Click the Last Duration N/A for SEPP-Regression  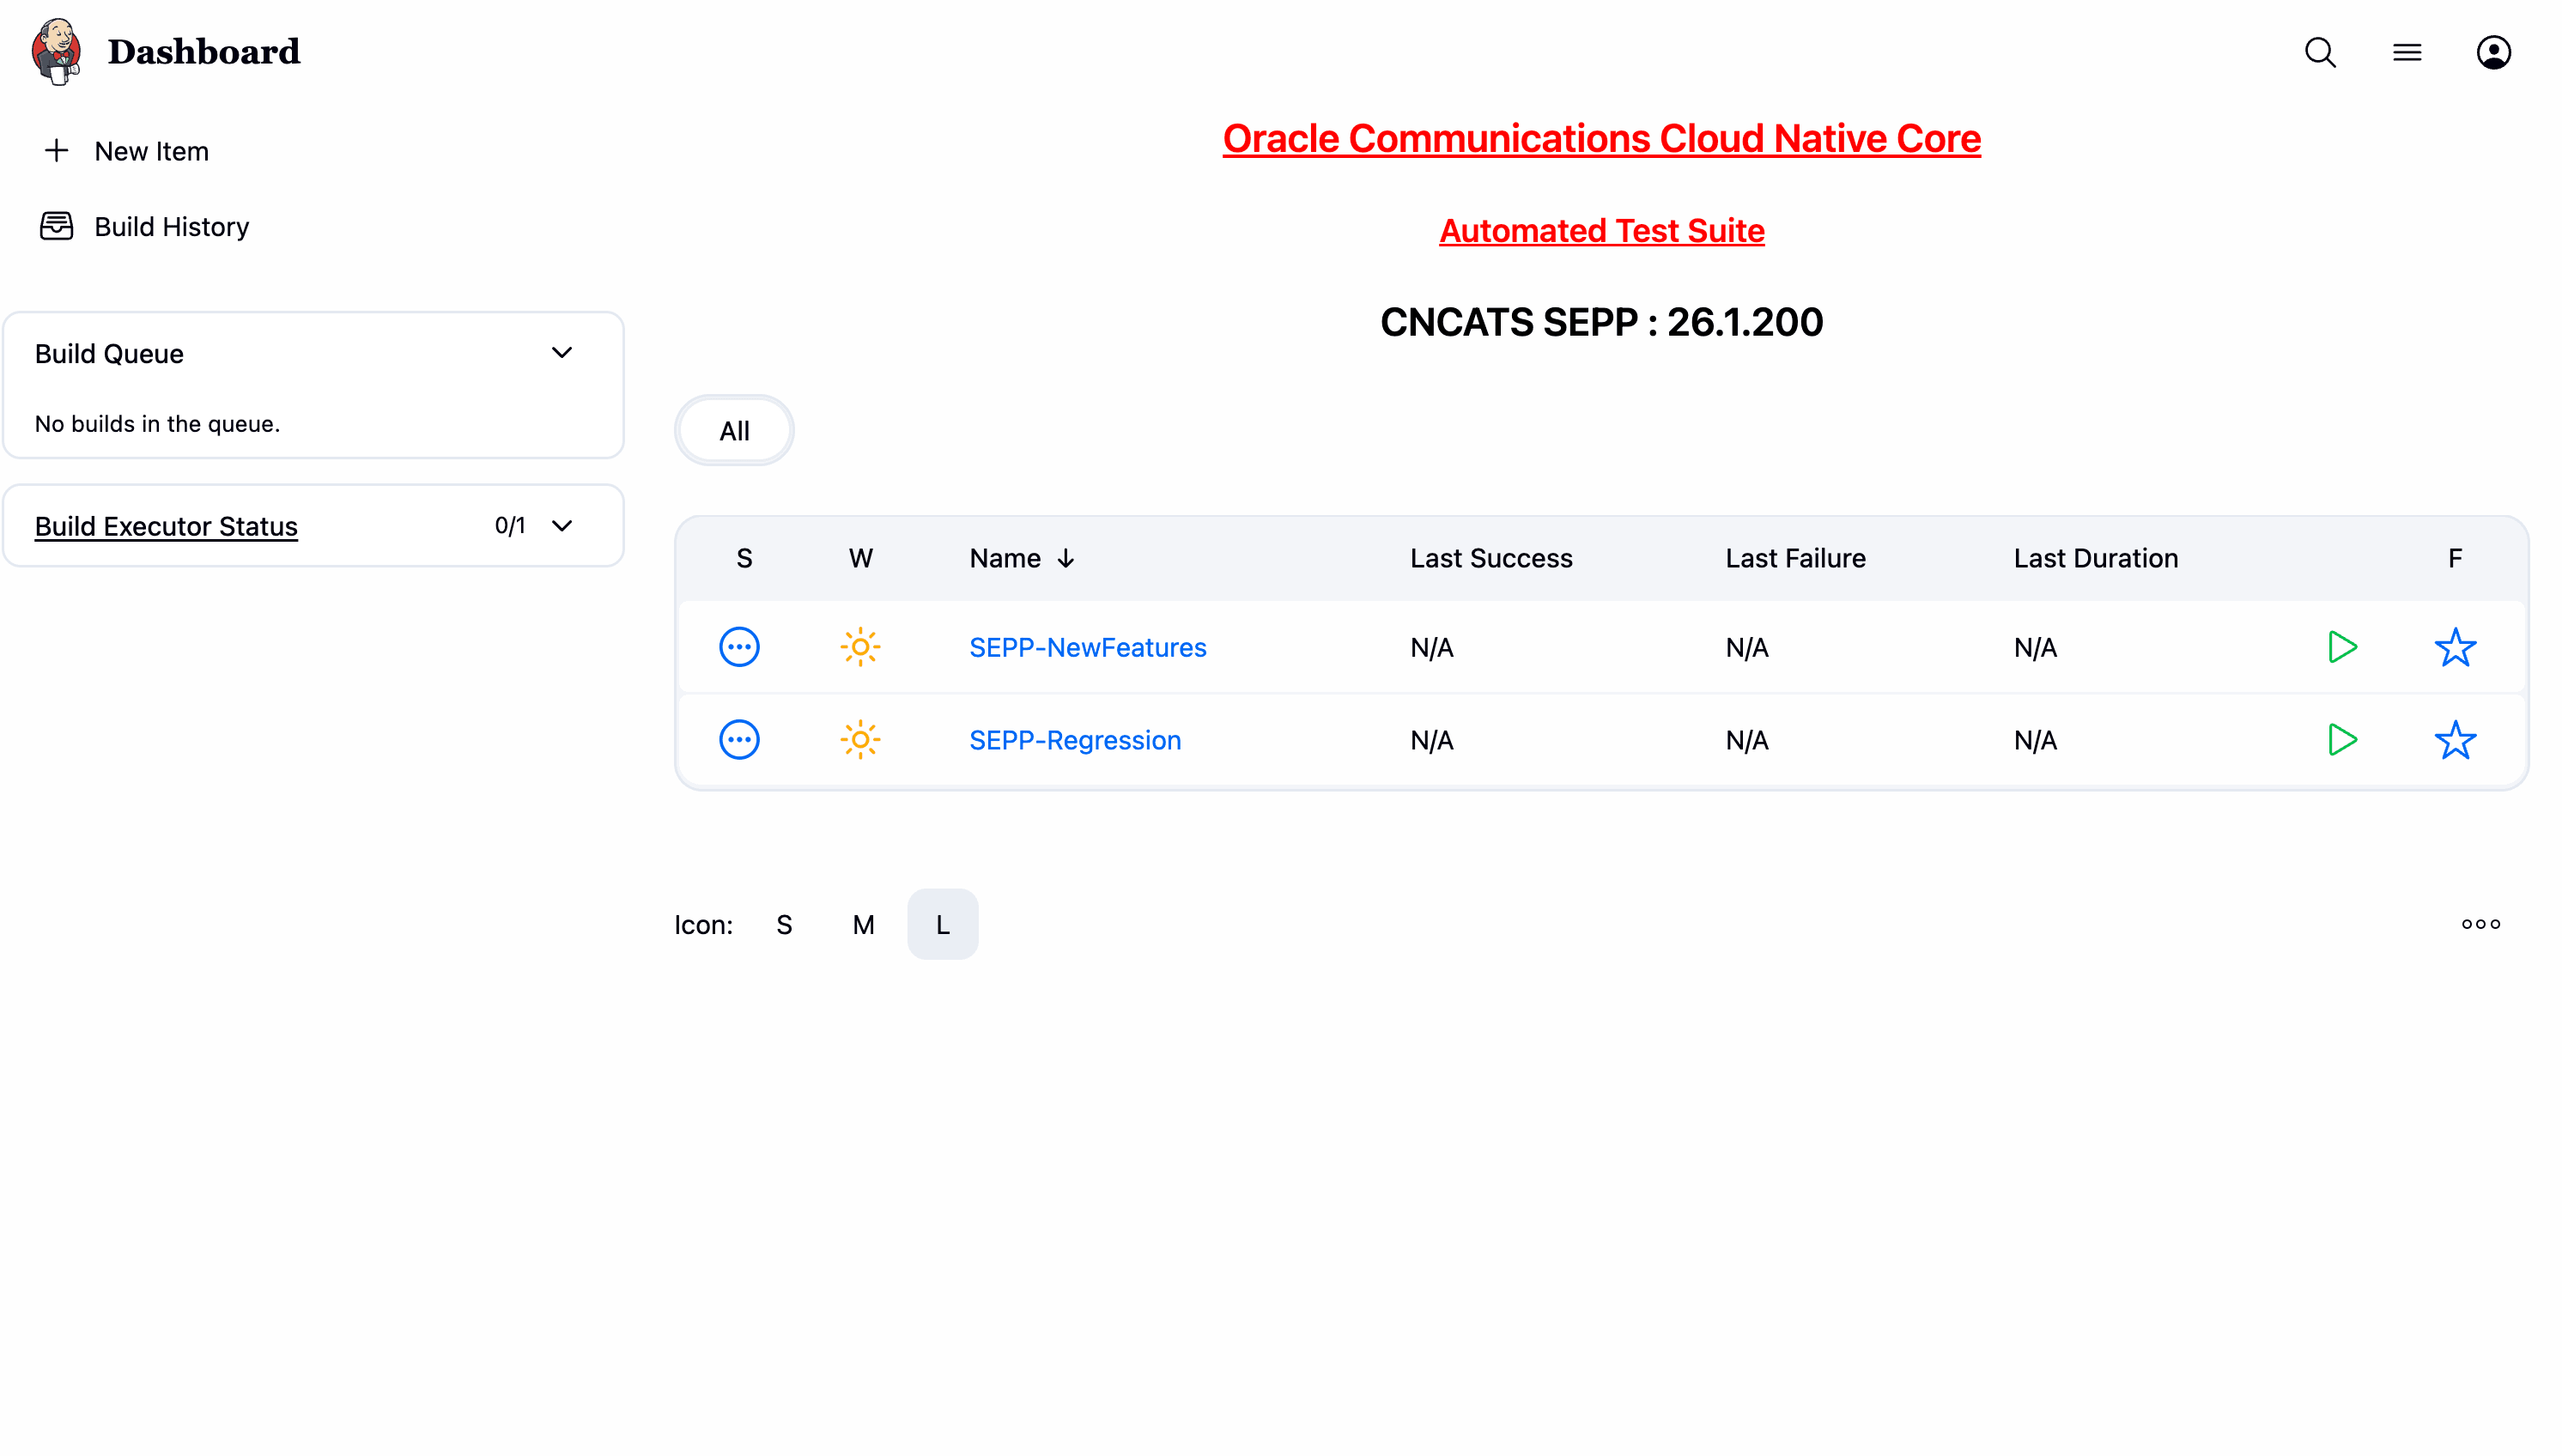[2035, 741]
